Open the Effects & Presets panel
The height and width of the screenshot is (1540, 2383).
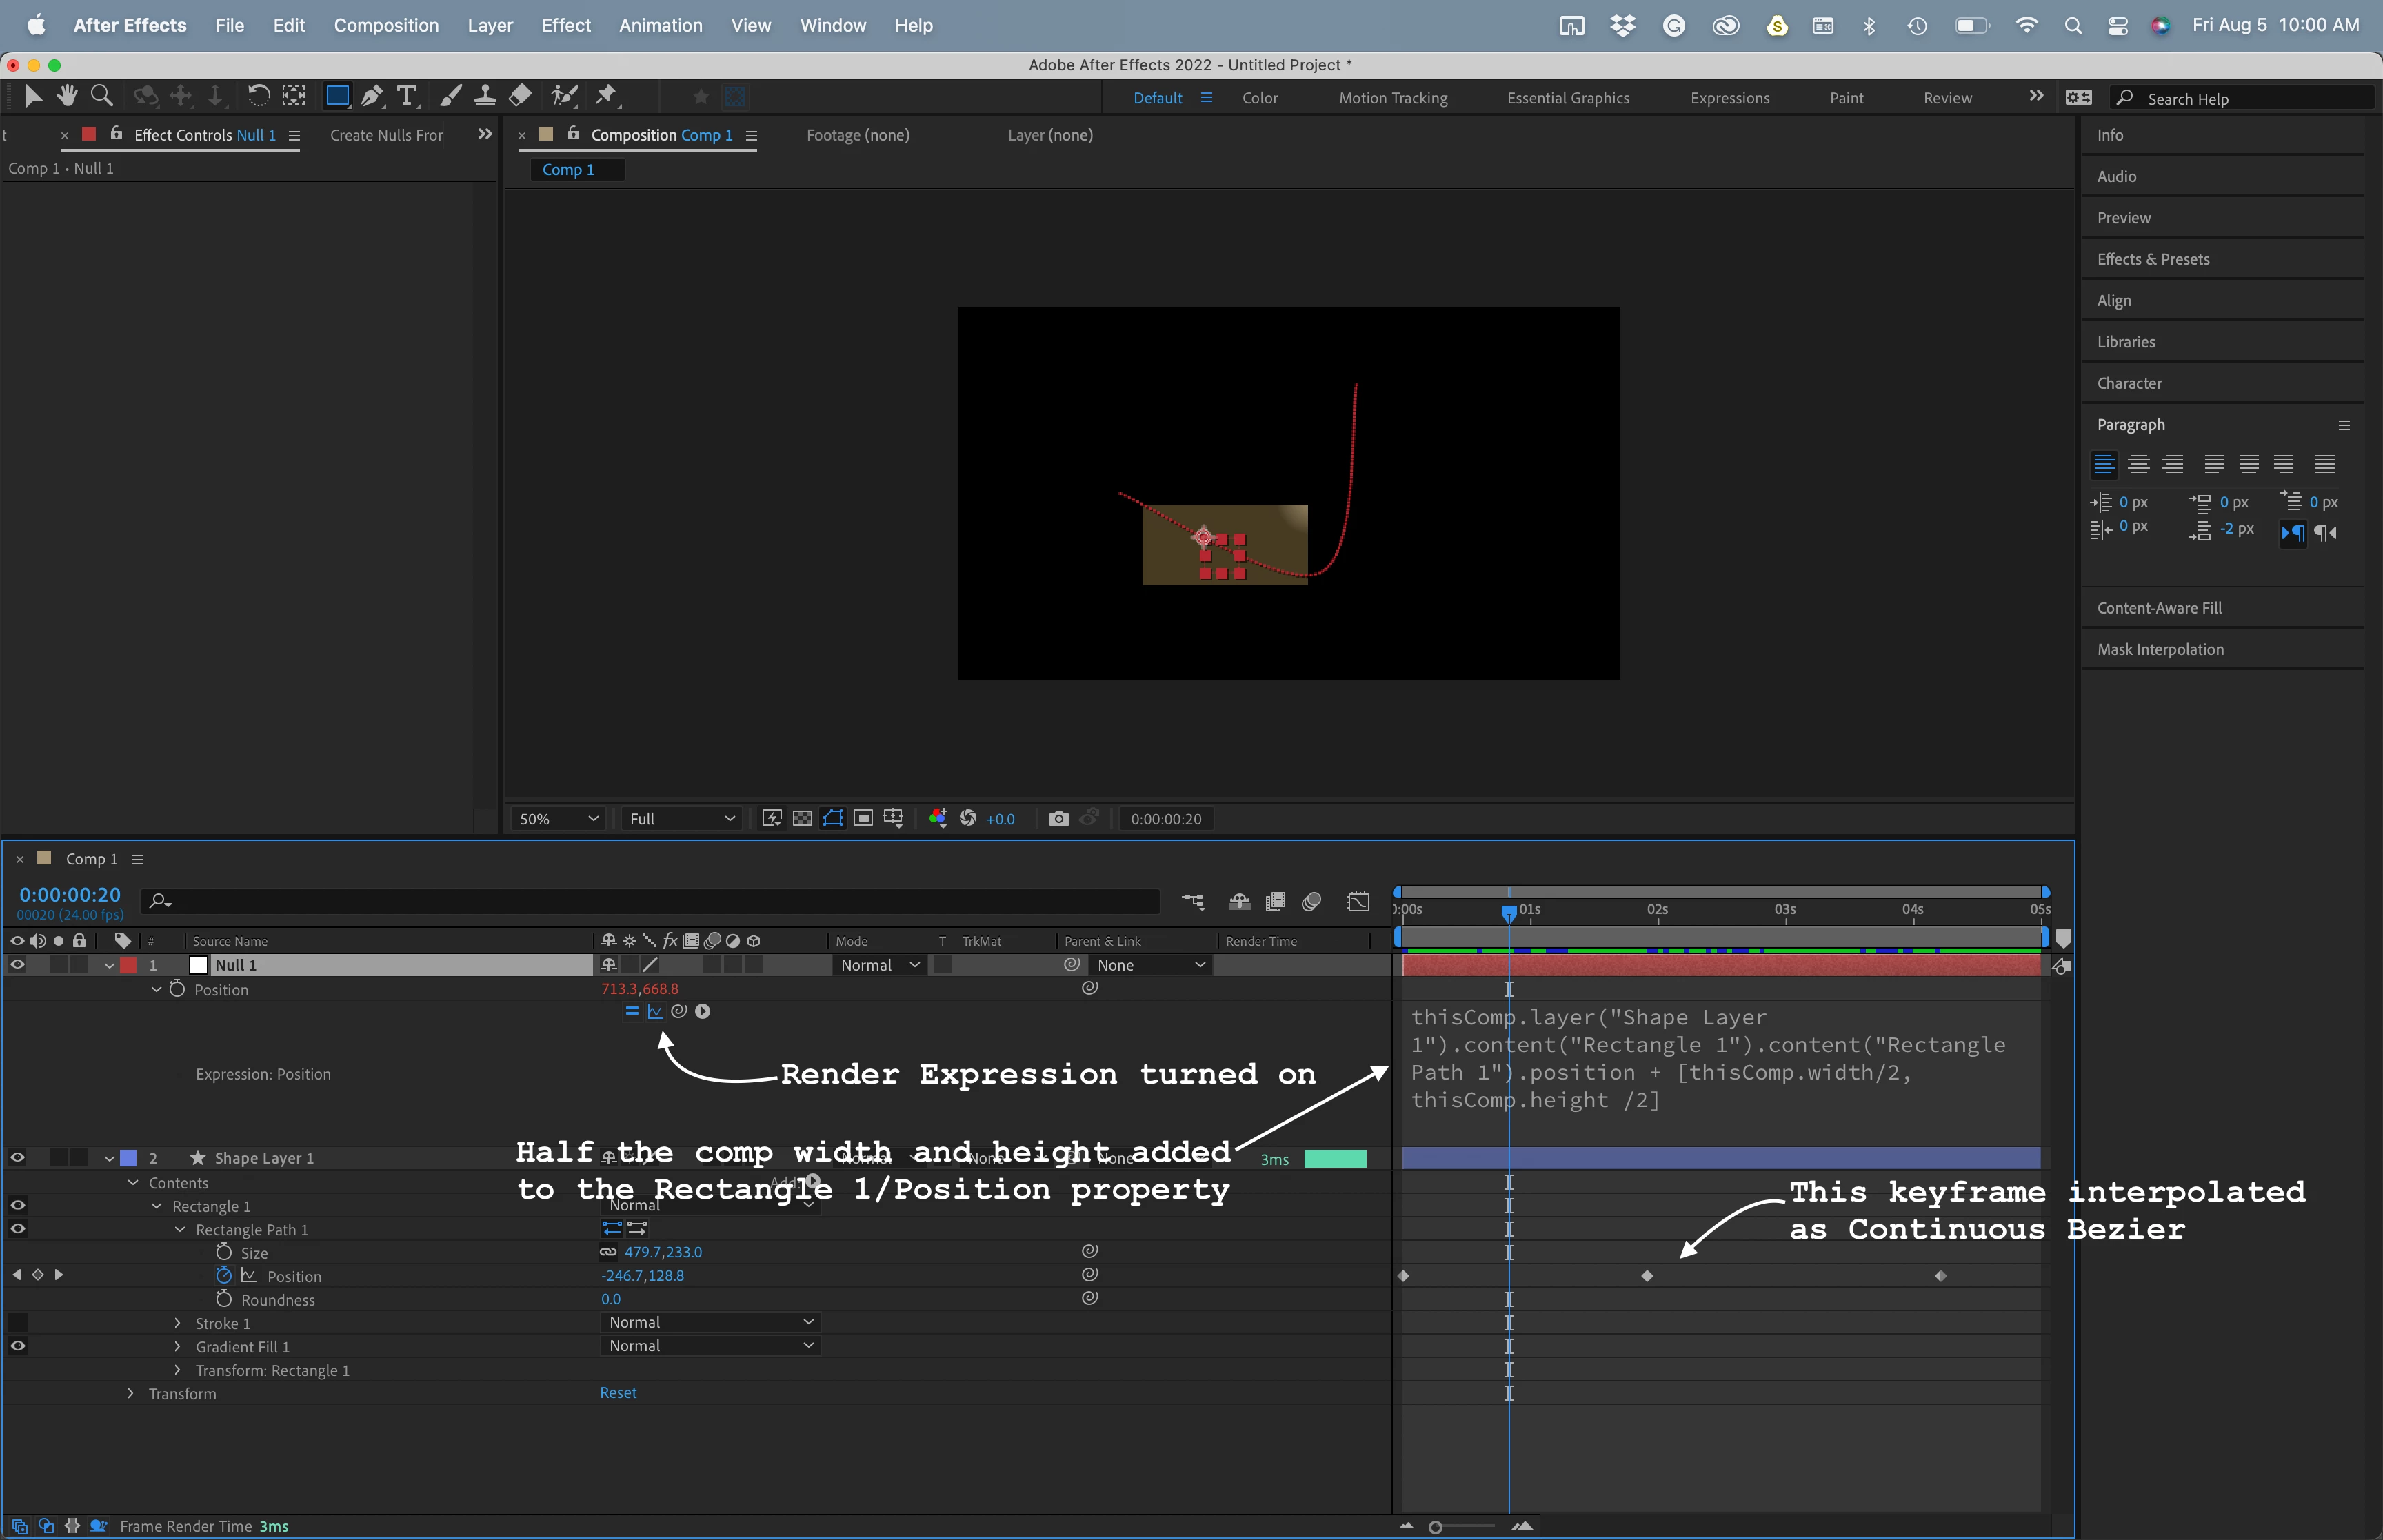[x=2153, y=259]
